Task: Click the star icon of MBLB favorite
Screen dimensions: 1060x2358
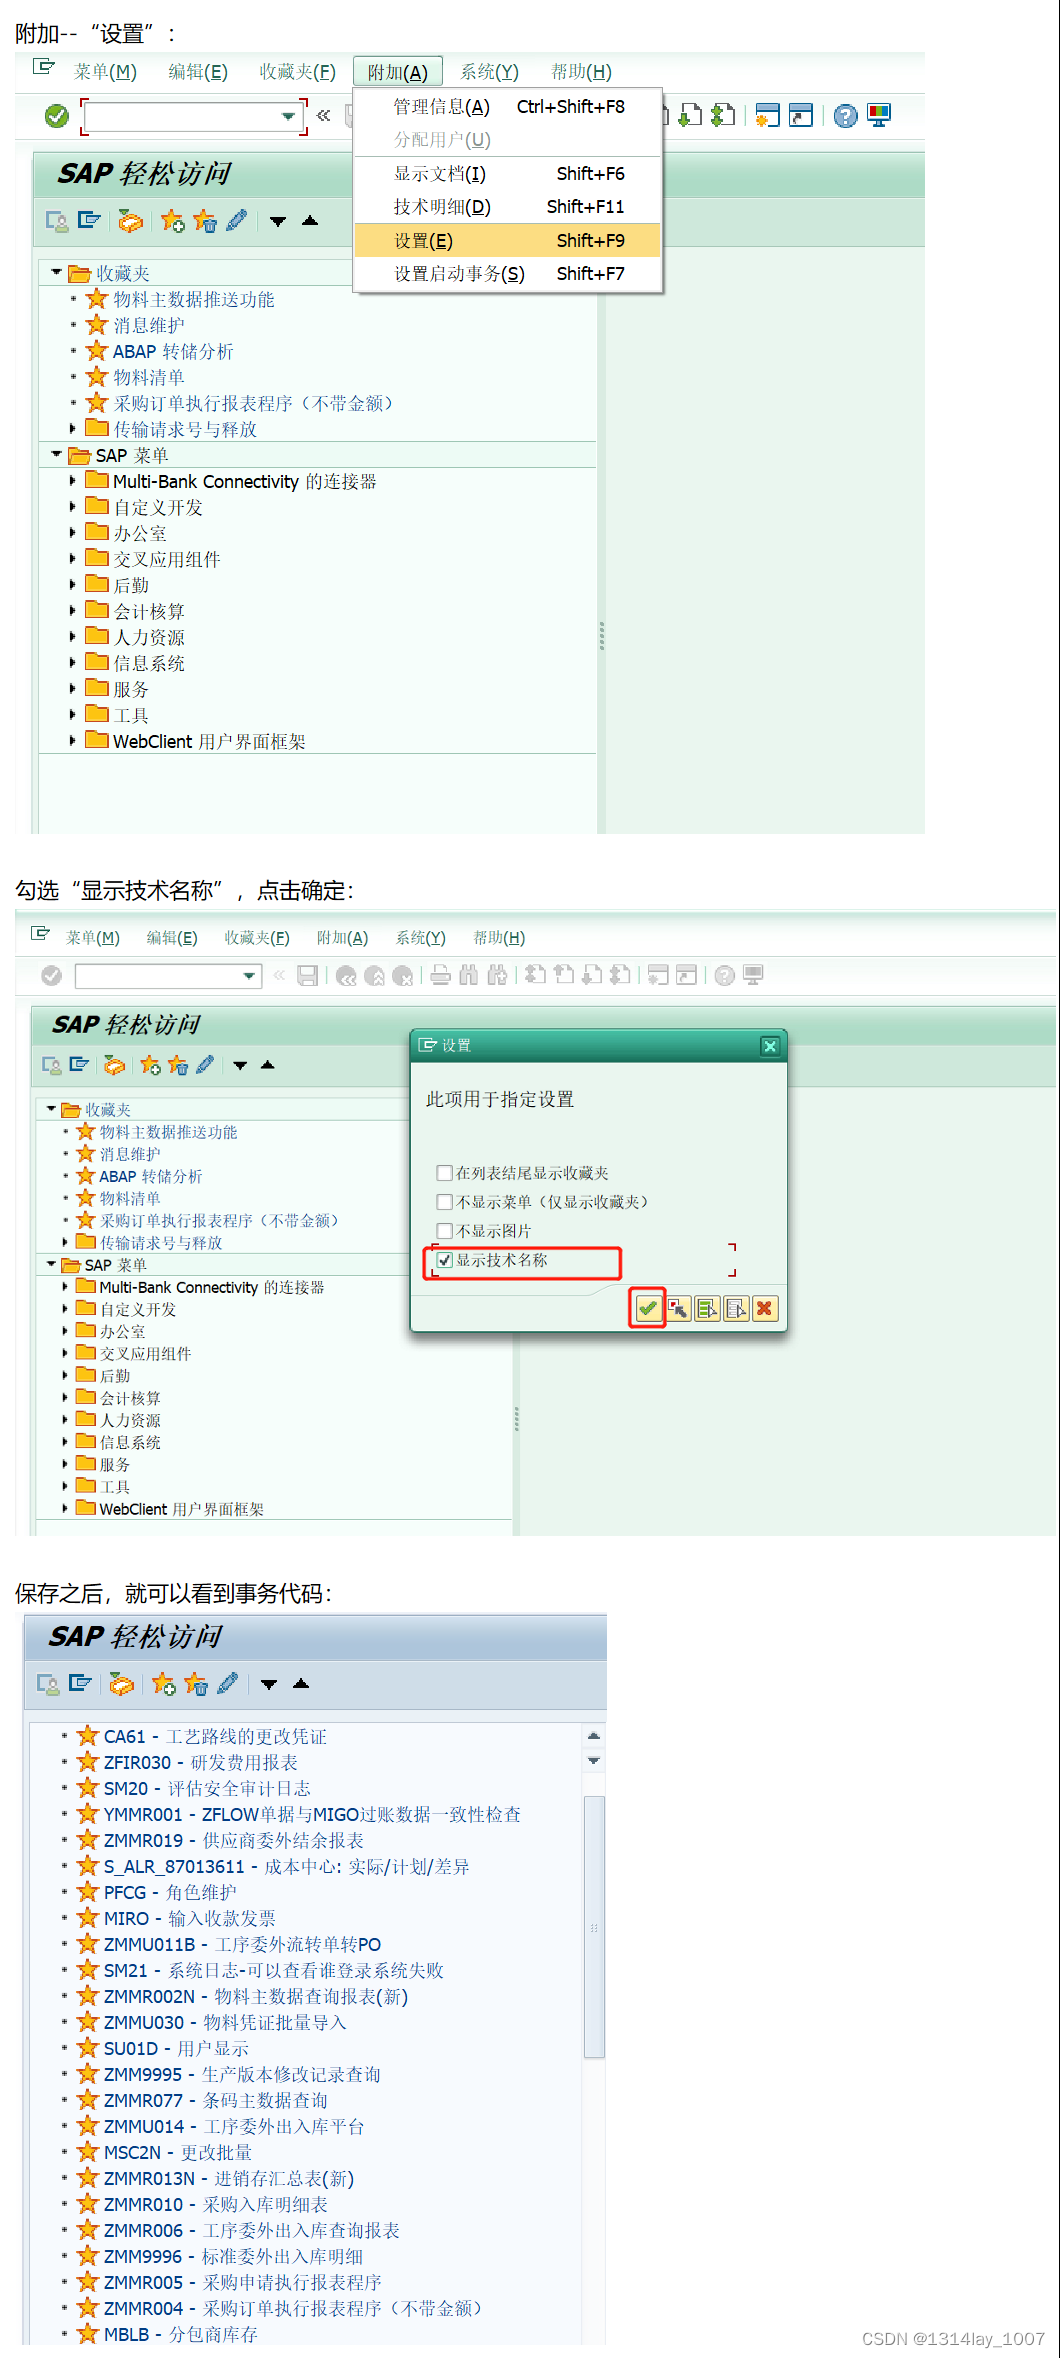Action: (x=88, y=2334)
